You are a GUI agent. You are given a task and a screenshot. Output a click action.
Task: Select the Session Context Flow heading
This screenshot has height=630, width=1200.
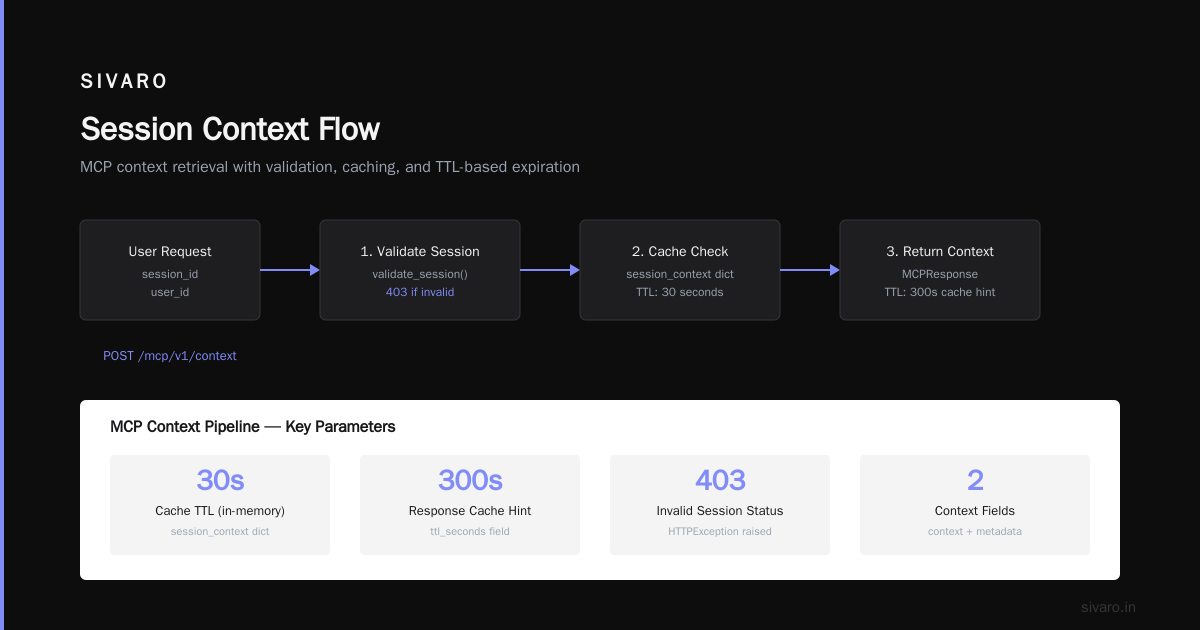[230, 129]
